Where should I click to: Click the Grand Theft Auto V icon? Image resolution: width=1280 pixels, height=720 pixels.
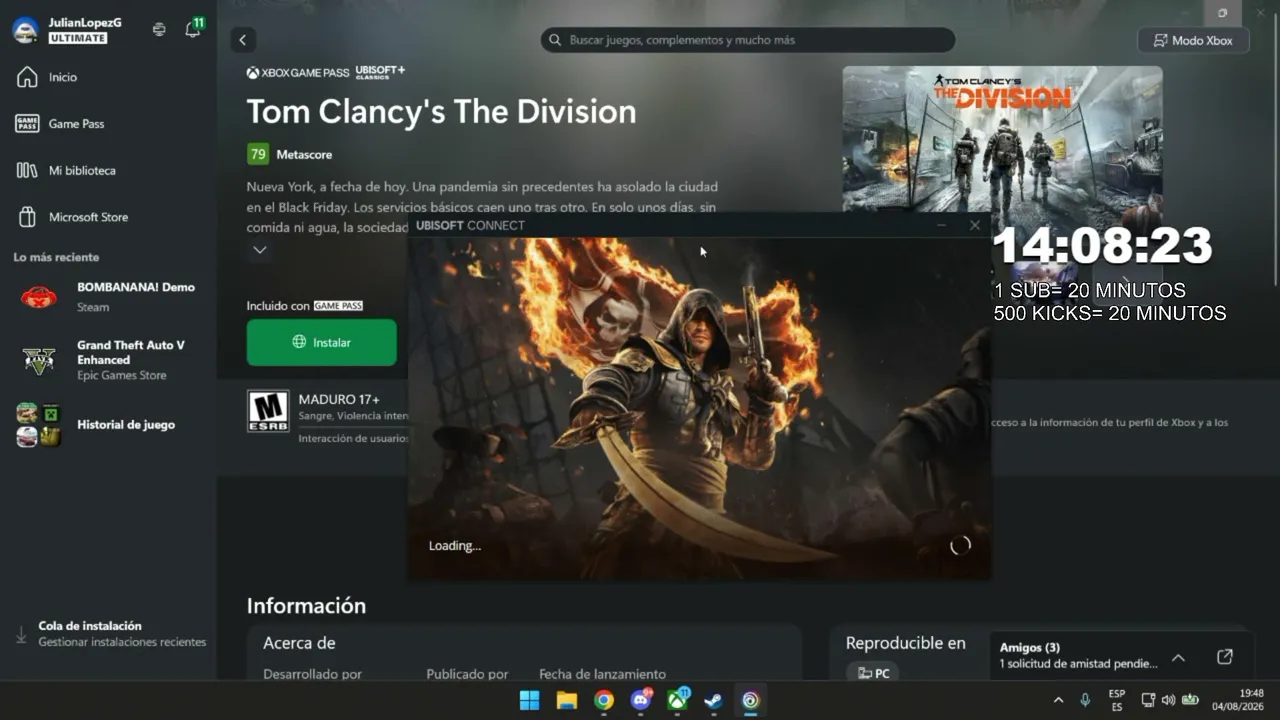tap(39, 360)
